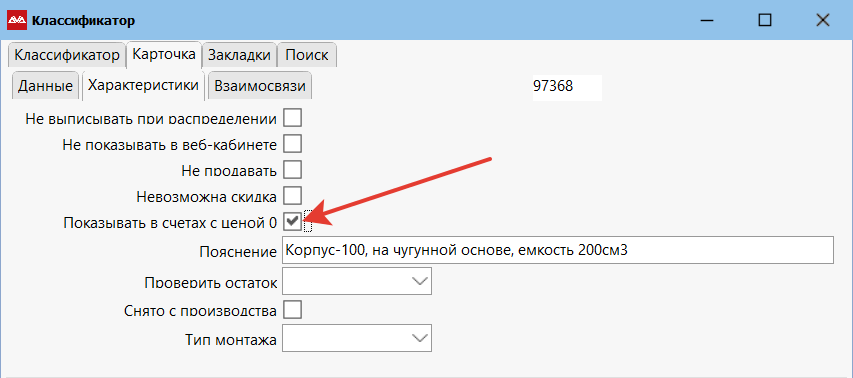
Task: Select the Характеристики sub-tab
Action: pyautogui.click(x=144, y=85)
